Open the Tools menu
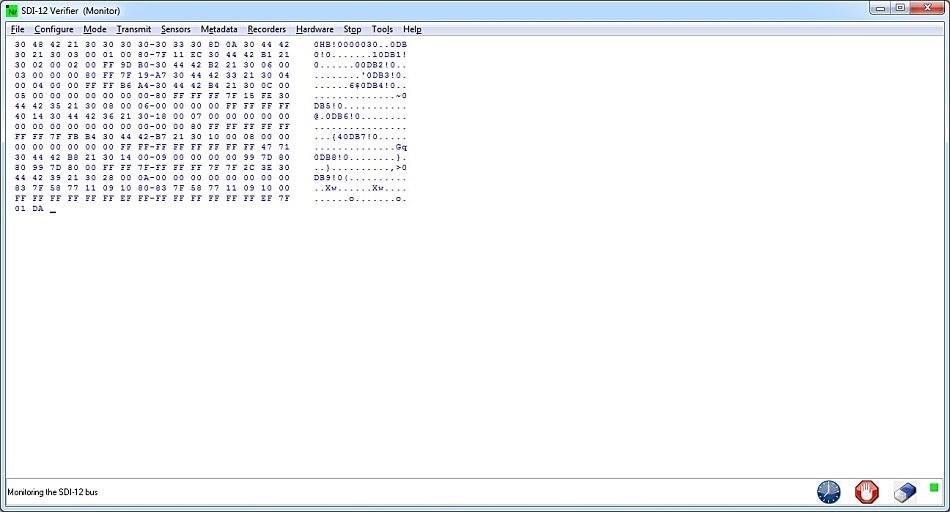 pyautogui.click(x=382, y=29)
